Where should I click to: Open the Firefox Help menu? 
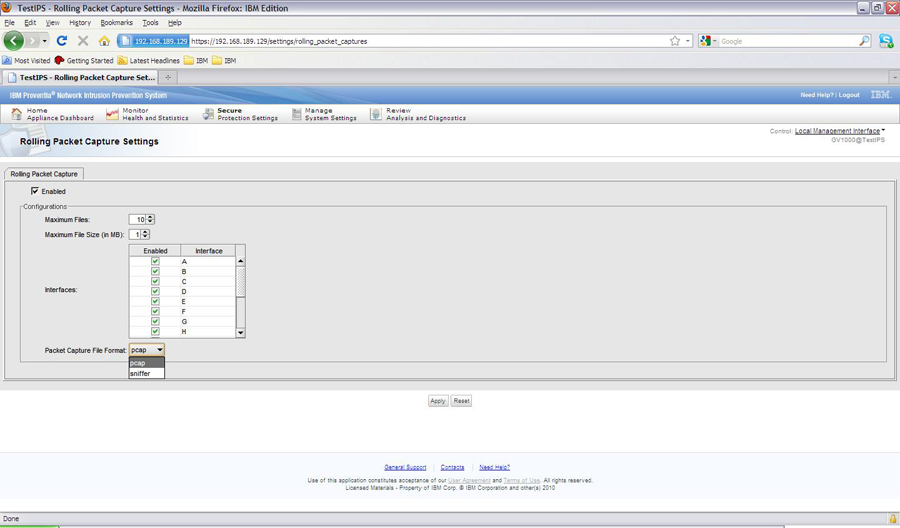[x=174, y=22]
